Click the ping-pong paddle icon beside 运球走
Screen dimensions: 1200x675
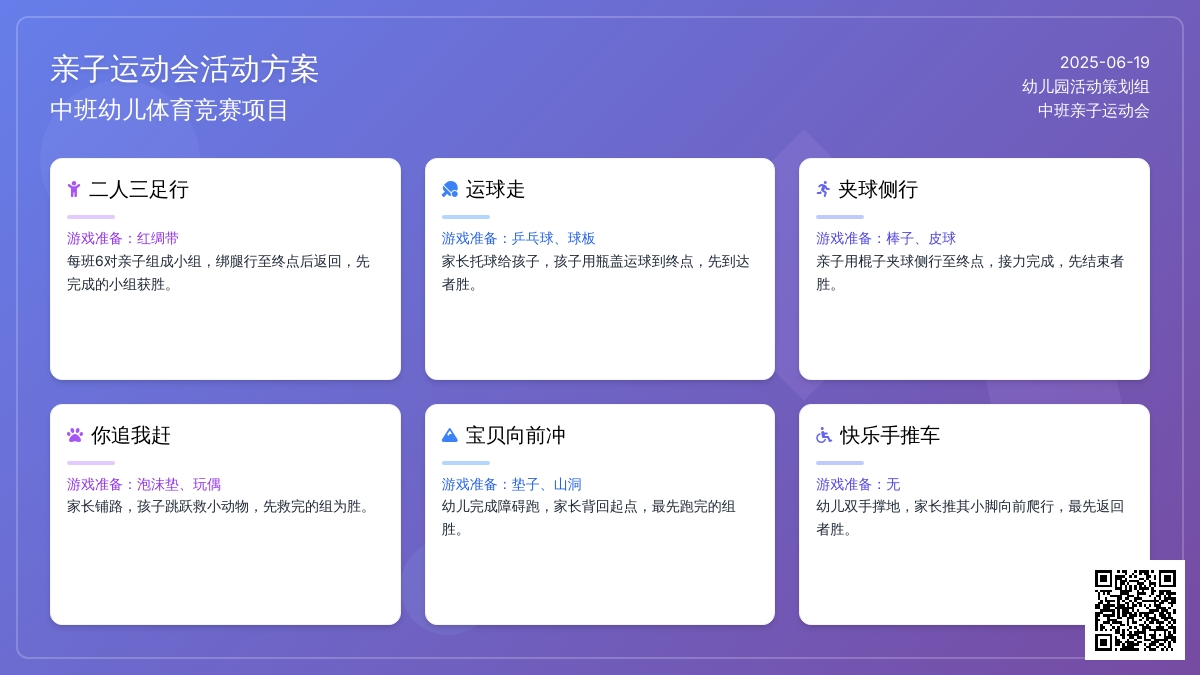pyautogui.click(x=450, y=189)
